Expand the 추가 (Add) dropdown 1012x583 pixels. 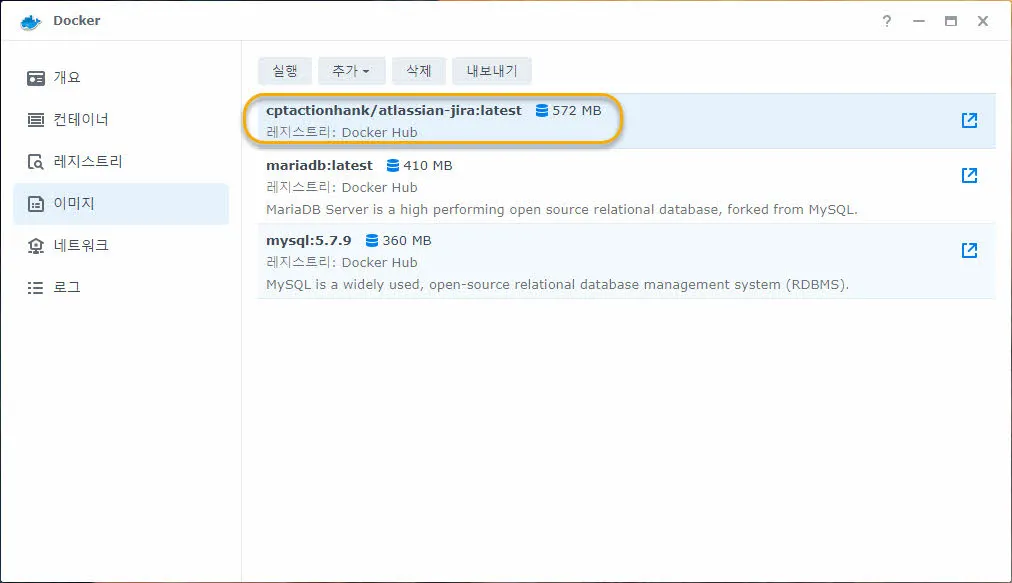[351, 70]
